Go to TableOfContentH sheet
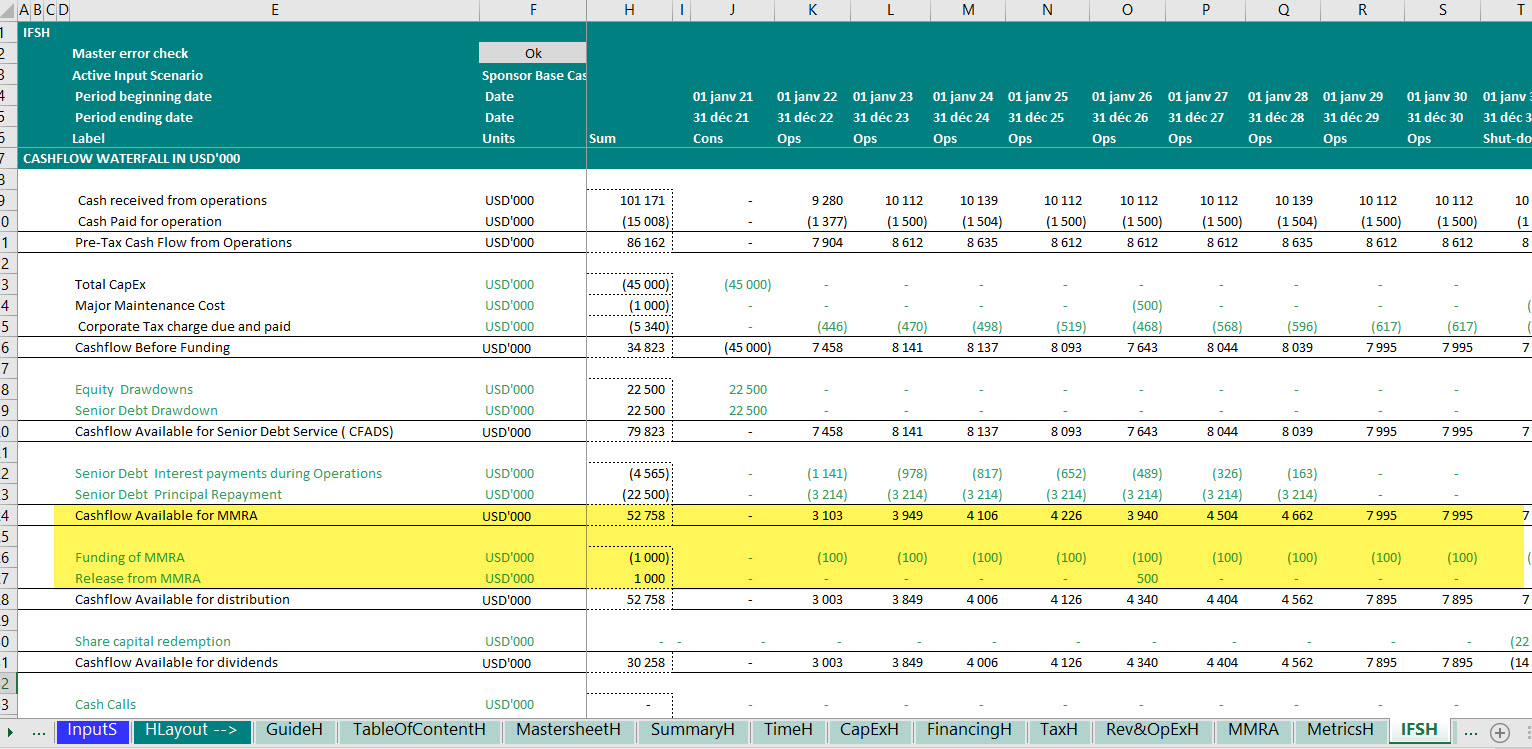Viewport: 1532px width, 749px height. point(419,730)
